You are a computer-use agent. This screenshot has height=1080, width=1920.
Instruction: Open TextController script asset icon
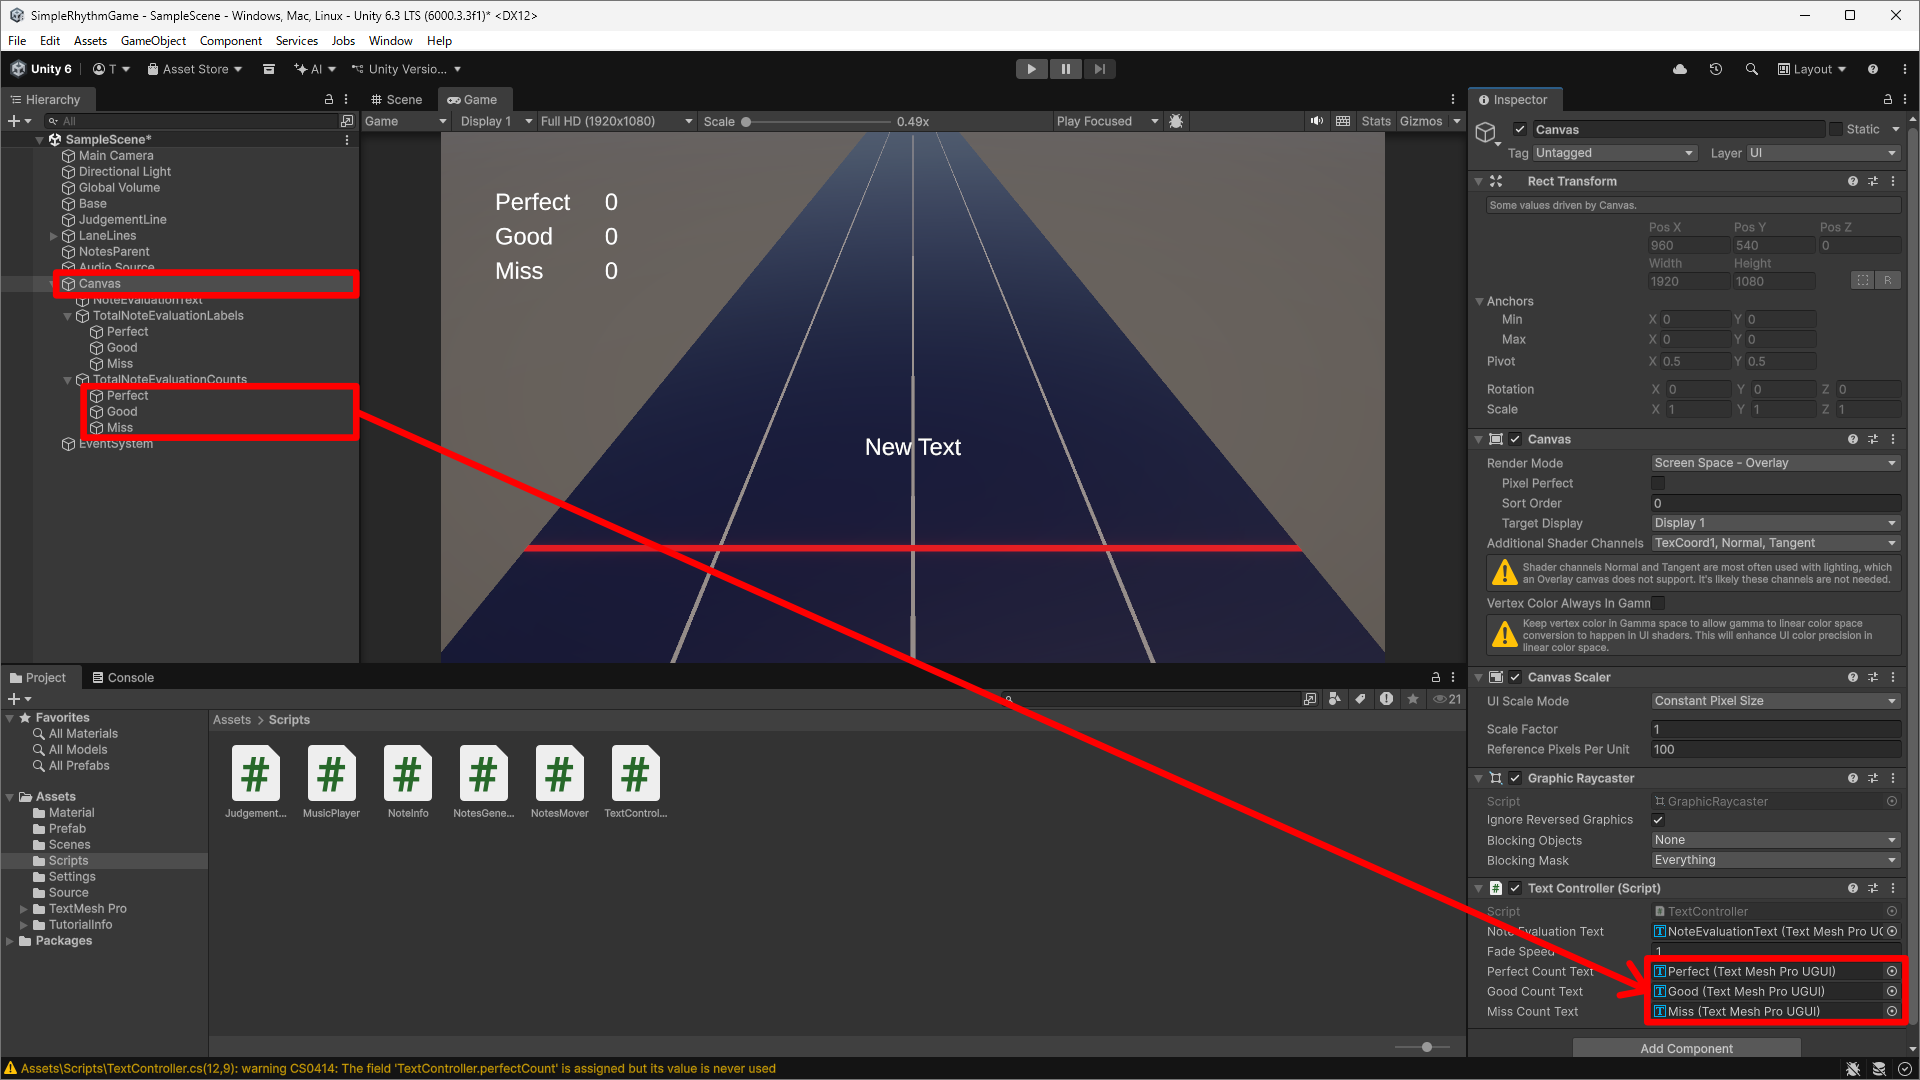pos(635,774)
